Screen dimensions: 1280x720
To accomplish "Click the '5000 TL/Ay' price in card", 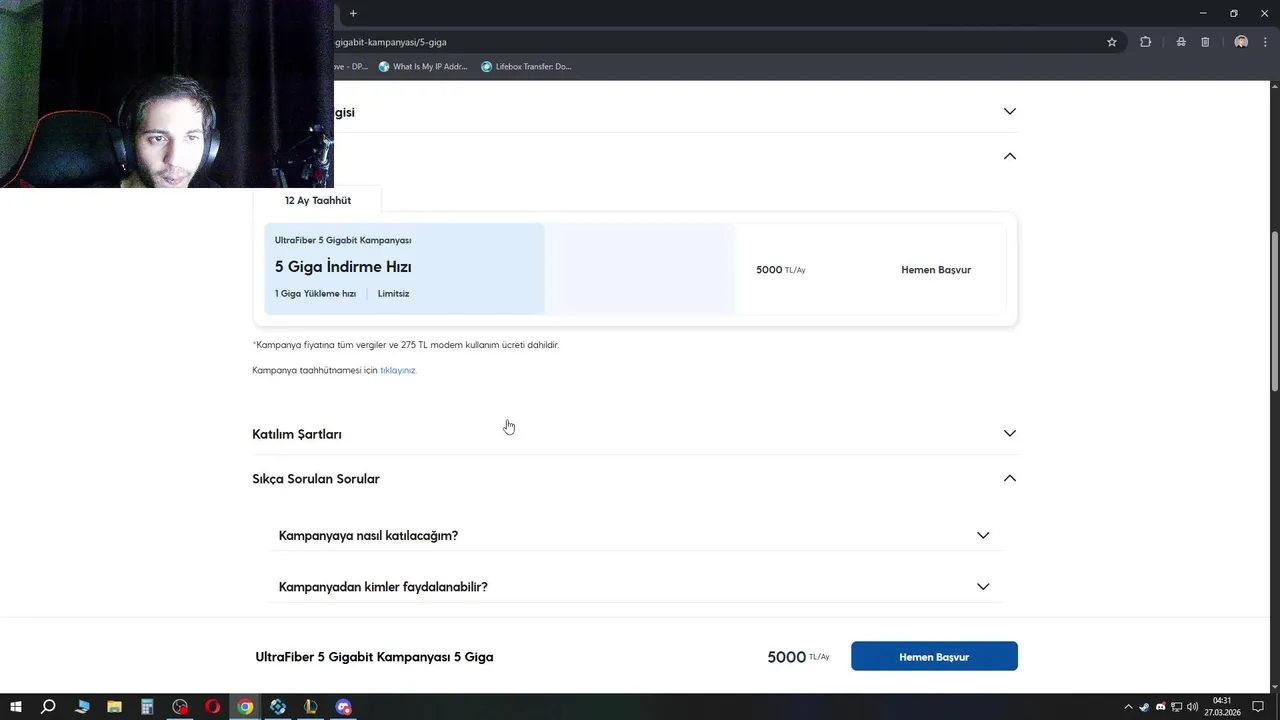I will [x=781, y=270].
